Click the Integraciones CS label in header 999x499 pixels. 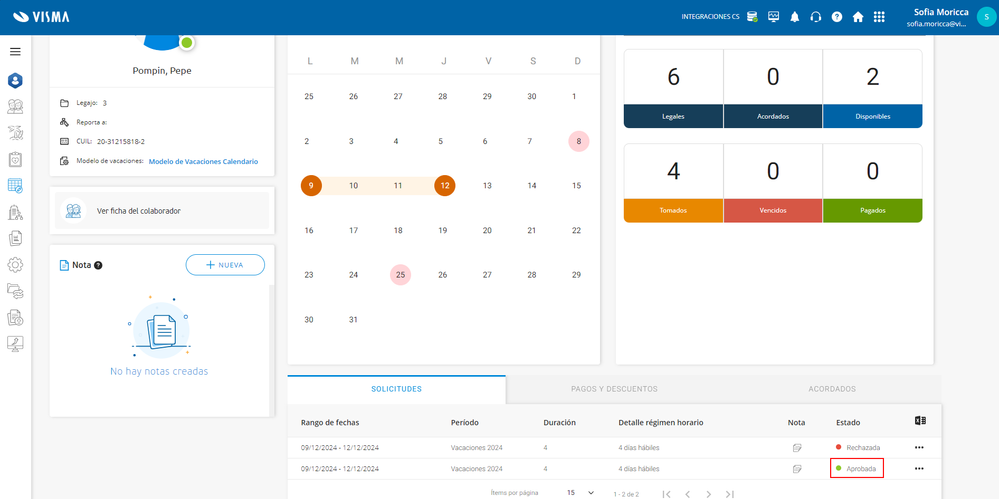(710, 17)
